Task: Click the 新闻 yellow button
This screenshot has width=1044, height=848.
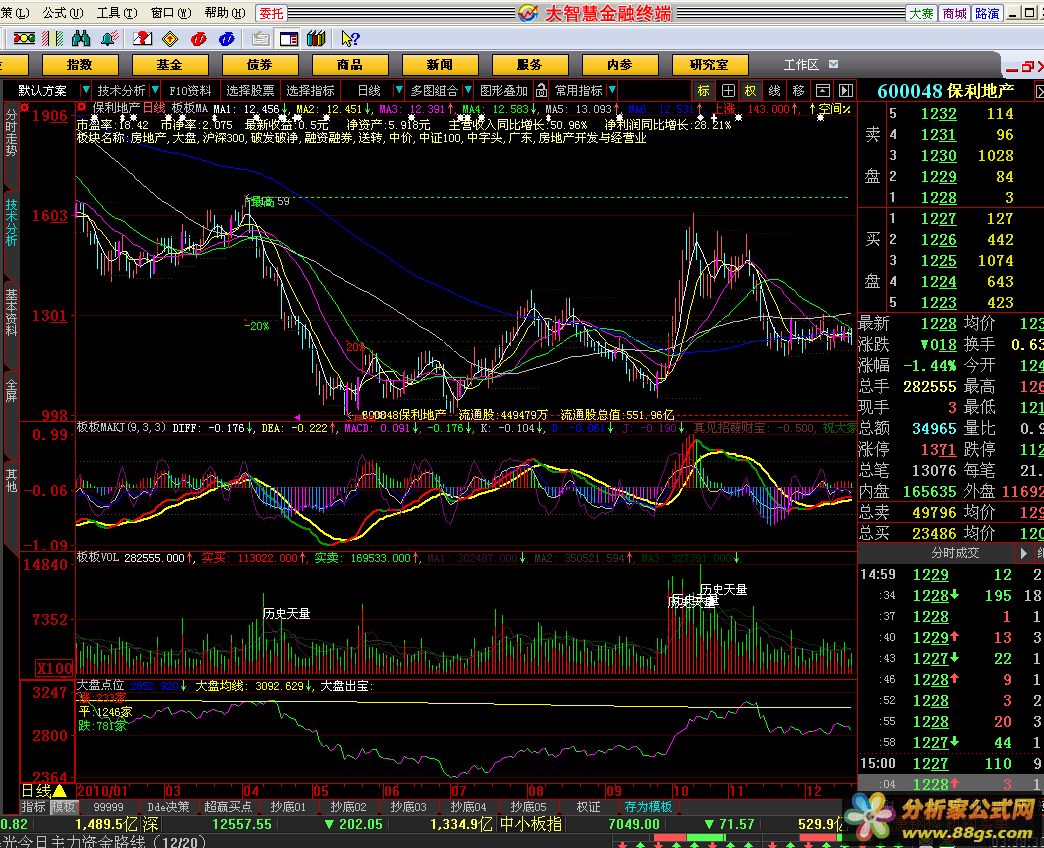Action: 440,65
